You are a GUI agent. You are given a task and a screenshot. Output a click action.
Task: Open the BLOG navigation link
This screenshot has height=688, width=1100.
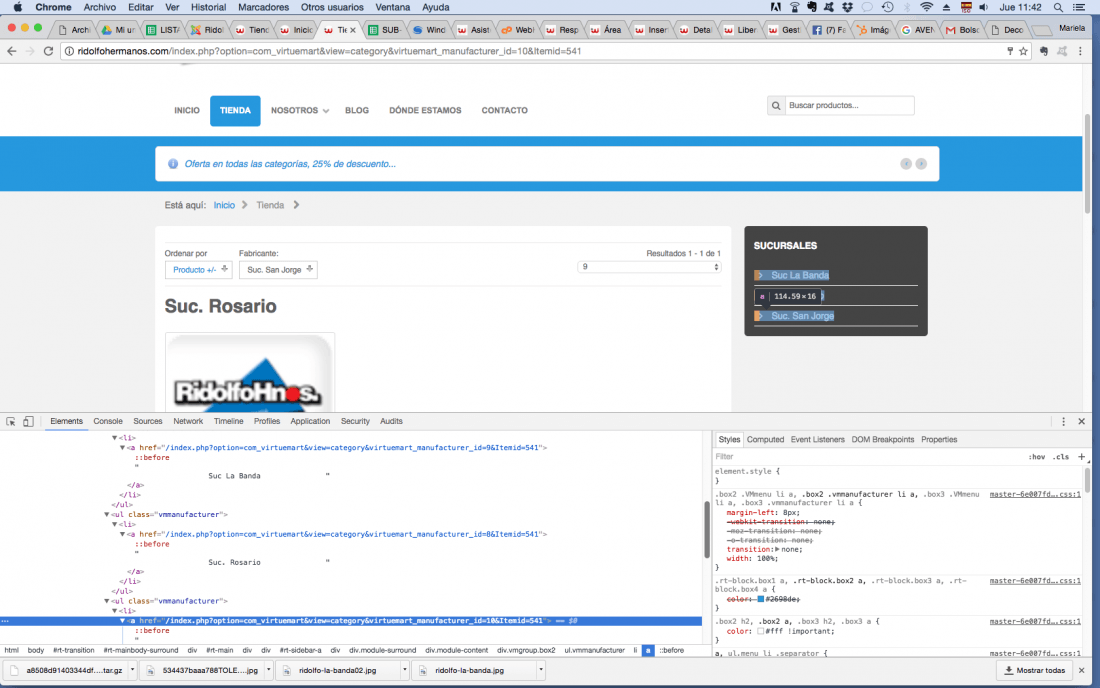356,111
